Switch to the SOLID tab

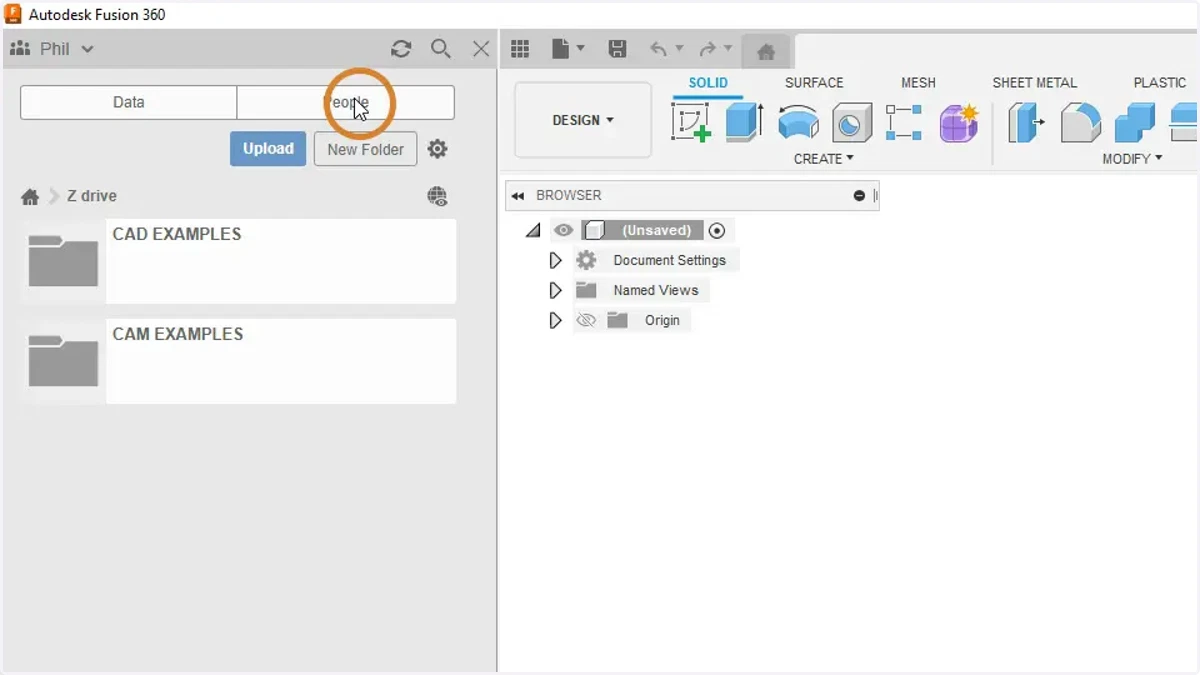click(708, 83)
